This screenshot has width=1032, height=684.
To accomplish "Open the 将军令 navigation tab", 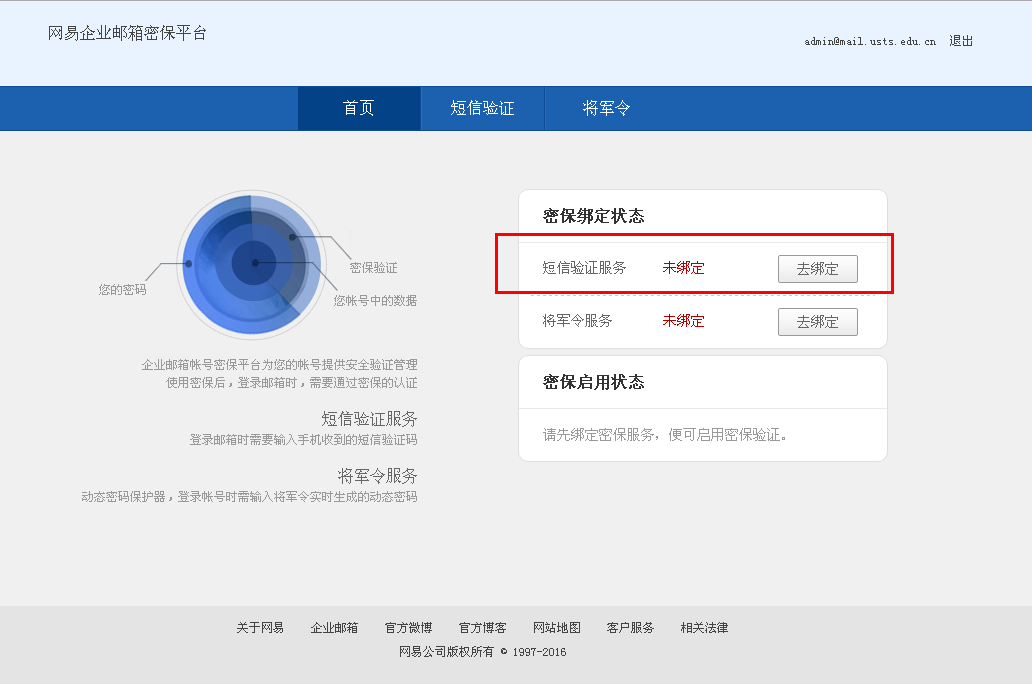I will (x=606, y=108).
